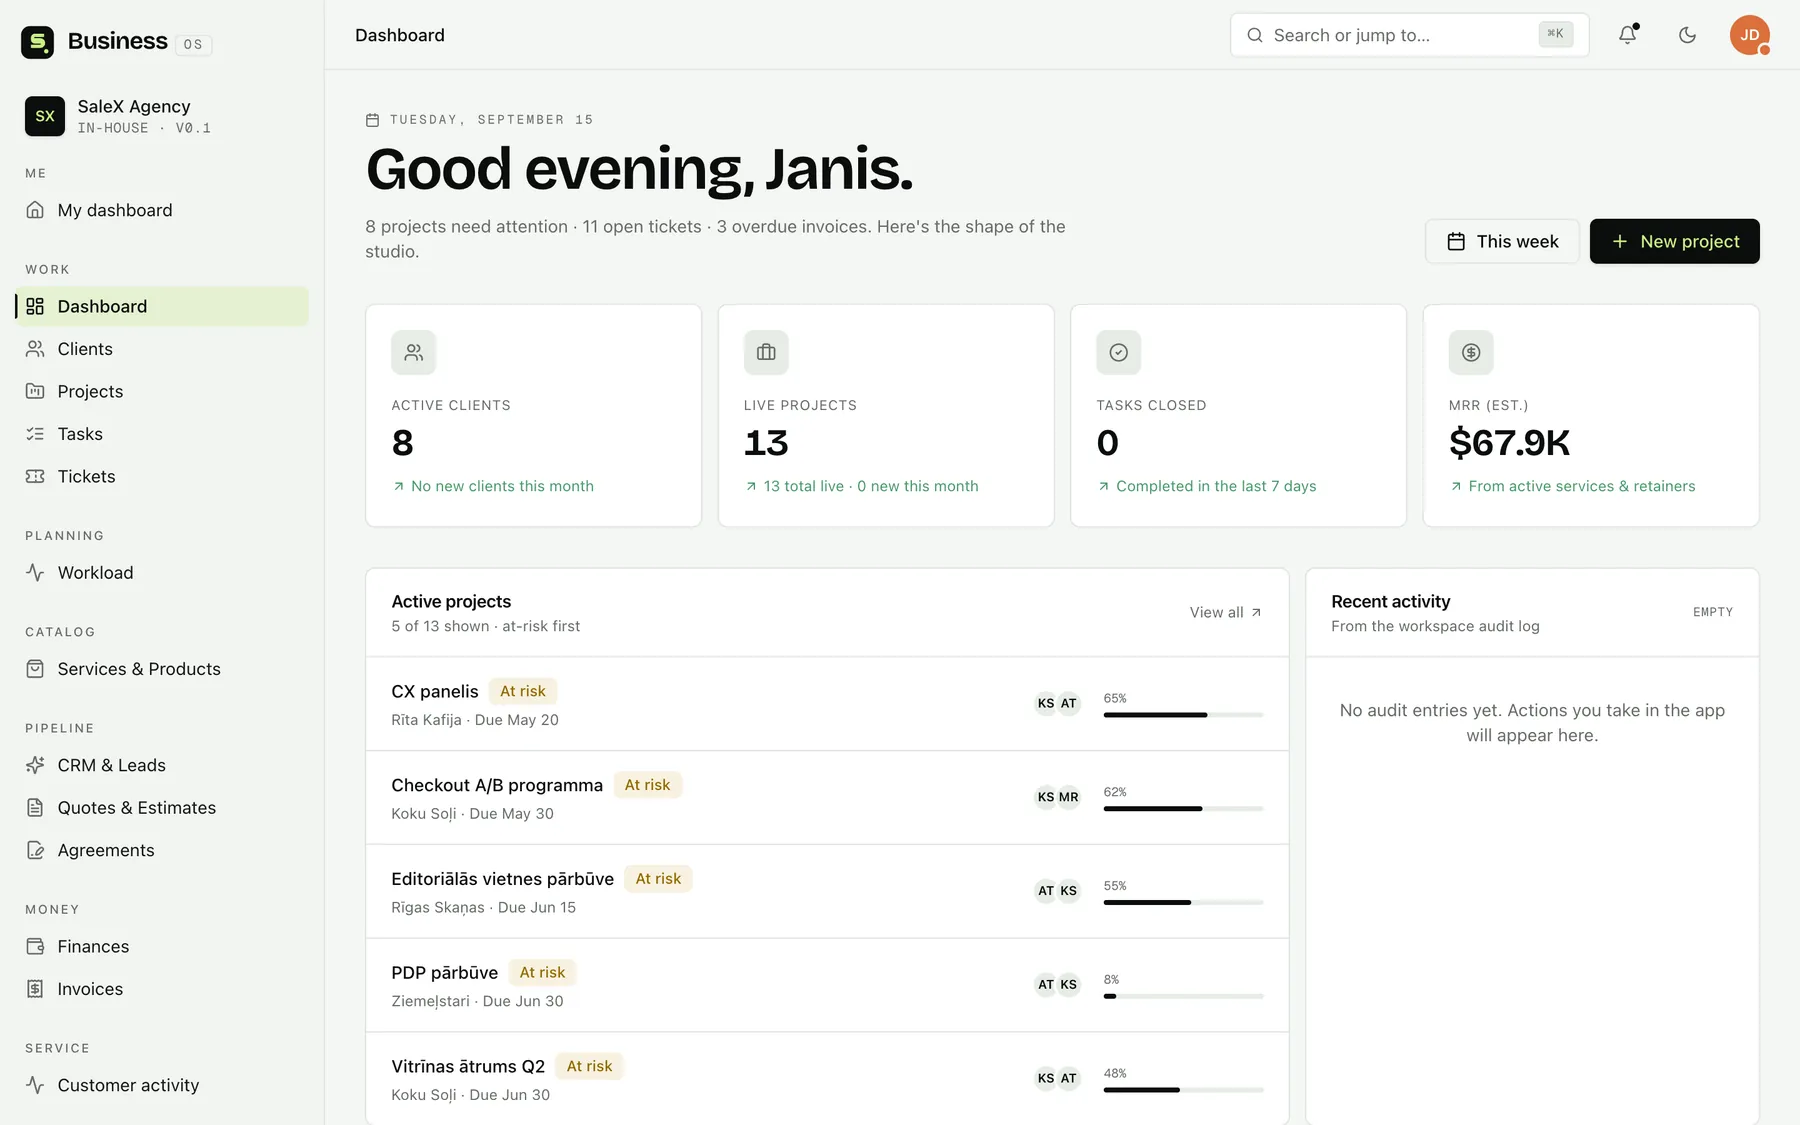Click the Business OS logo icon
Image resolution: width=1800 pixels, height=1125 pixels.
coord(37,42)
